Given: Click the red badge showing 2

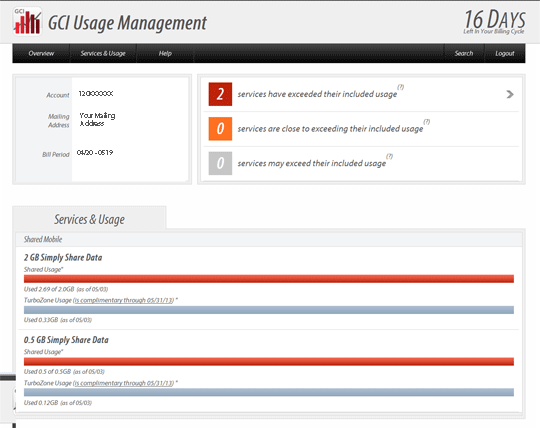Looking at the screenshot, I should (x=220, y=94).
